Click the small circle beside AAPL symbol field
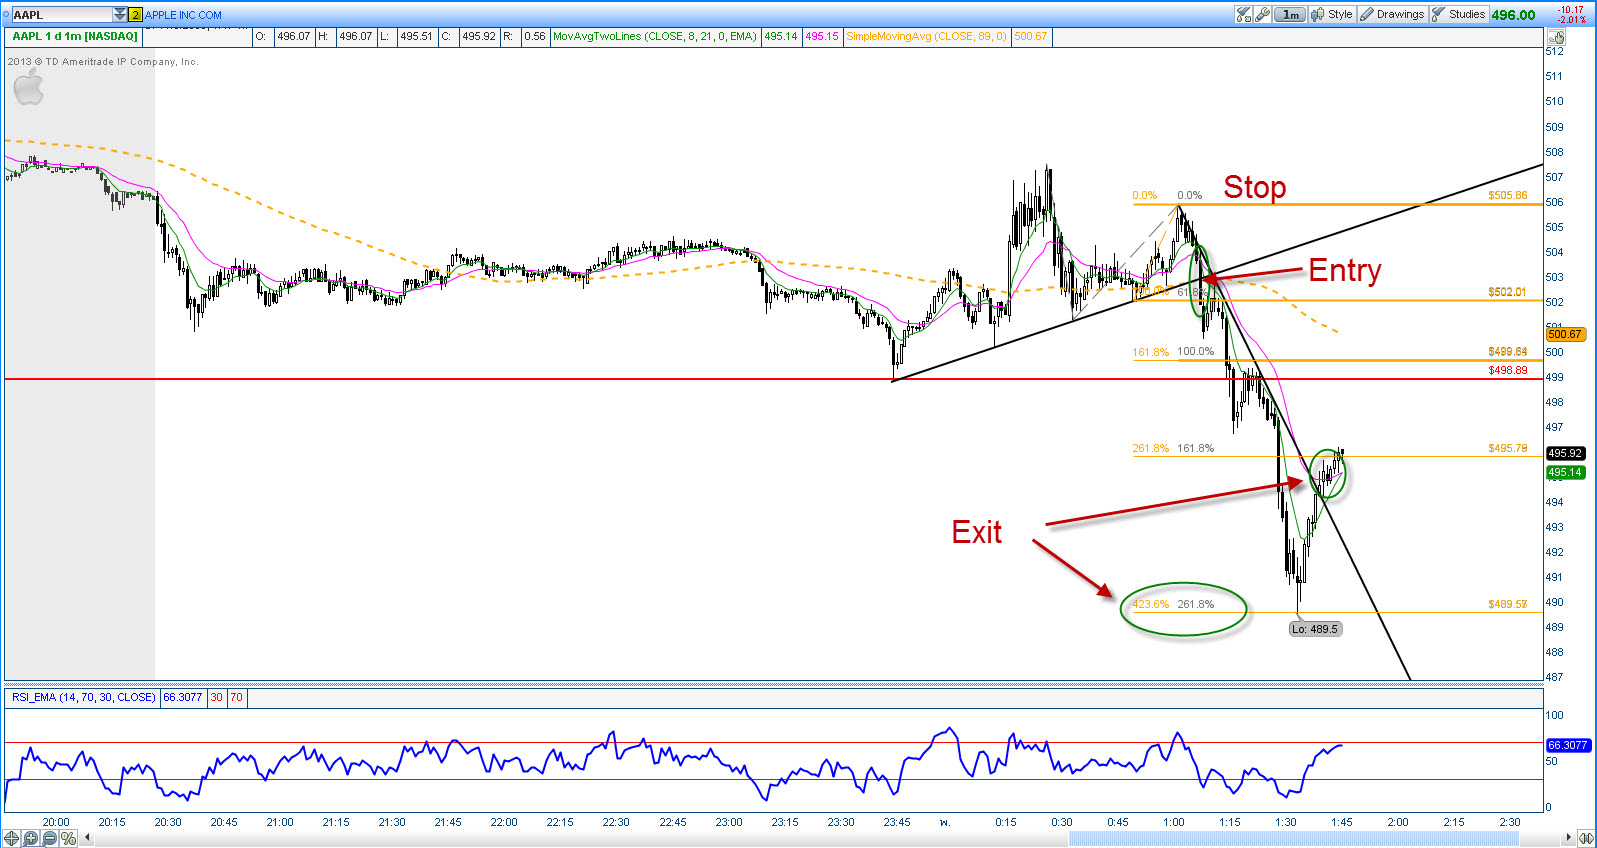Viewport: 1597px width, 848px height. (x=5, y=14)
